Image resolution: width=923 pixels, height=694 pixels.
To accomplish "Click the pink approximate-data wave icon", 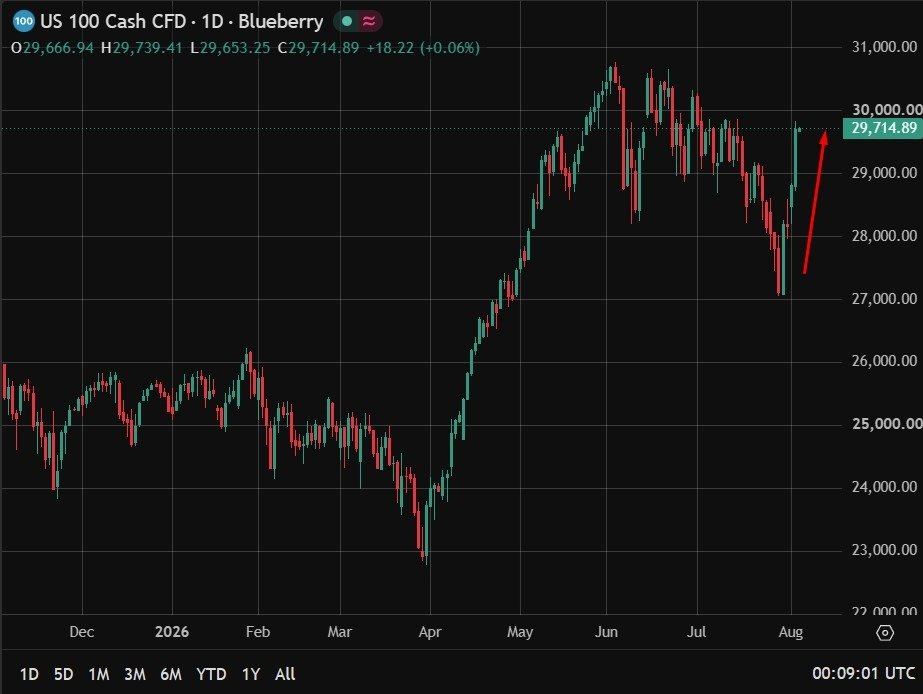I will 369,22.
